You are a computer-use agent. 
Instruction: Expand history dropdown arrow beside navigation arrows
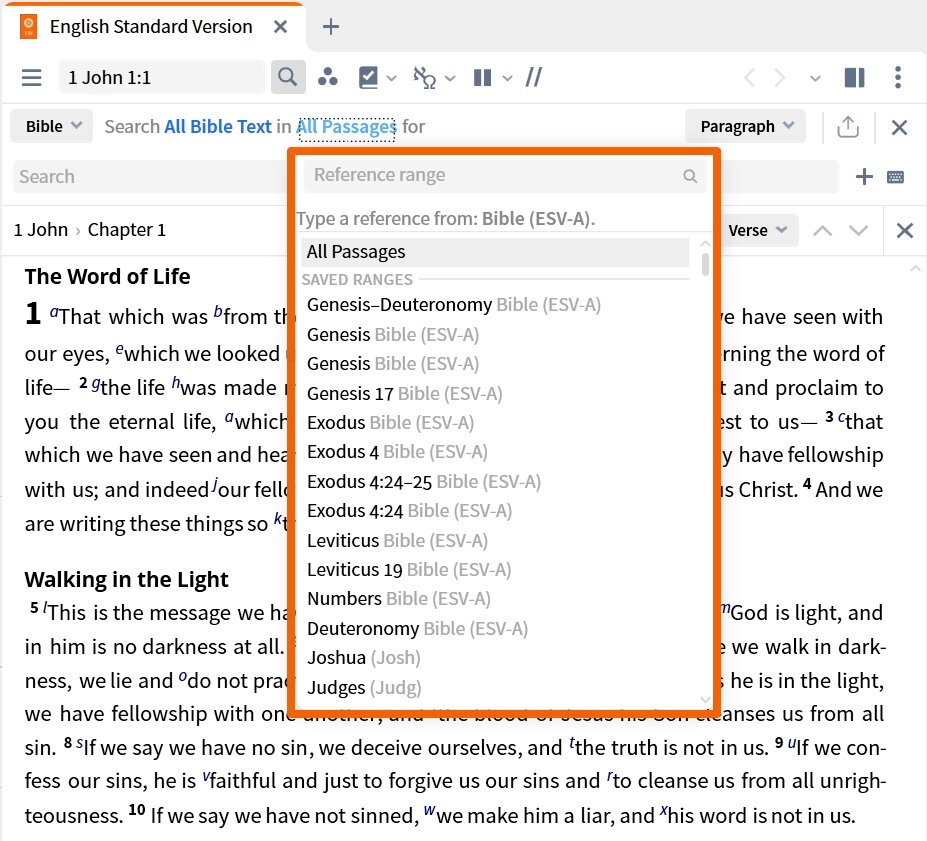point(815,78)
